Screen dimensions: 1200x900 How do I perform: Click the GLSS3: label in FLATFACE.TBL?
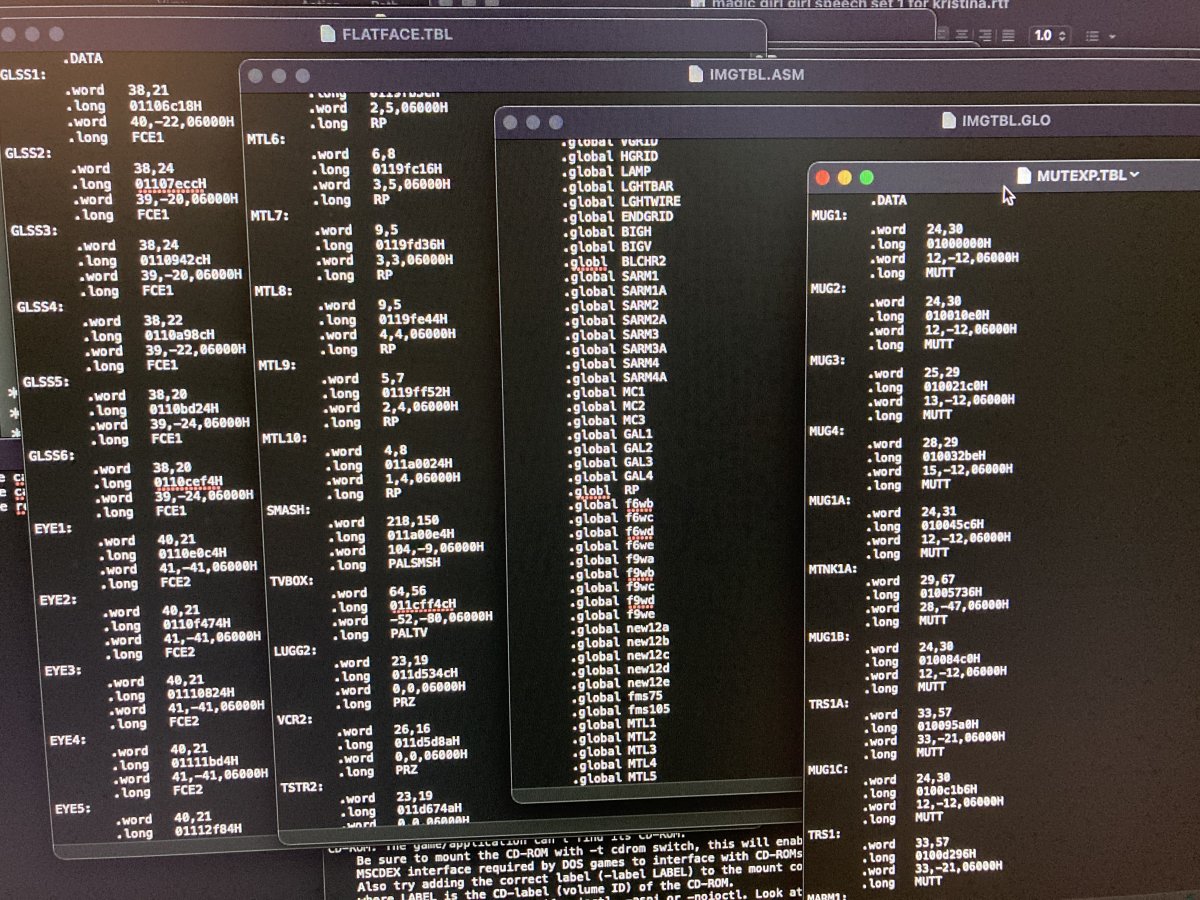pyautogui.click(x=34, y=230)
